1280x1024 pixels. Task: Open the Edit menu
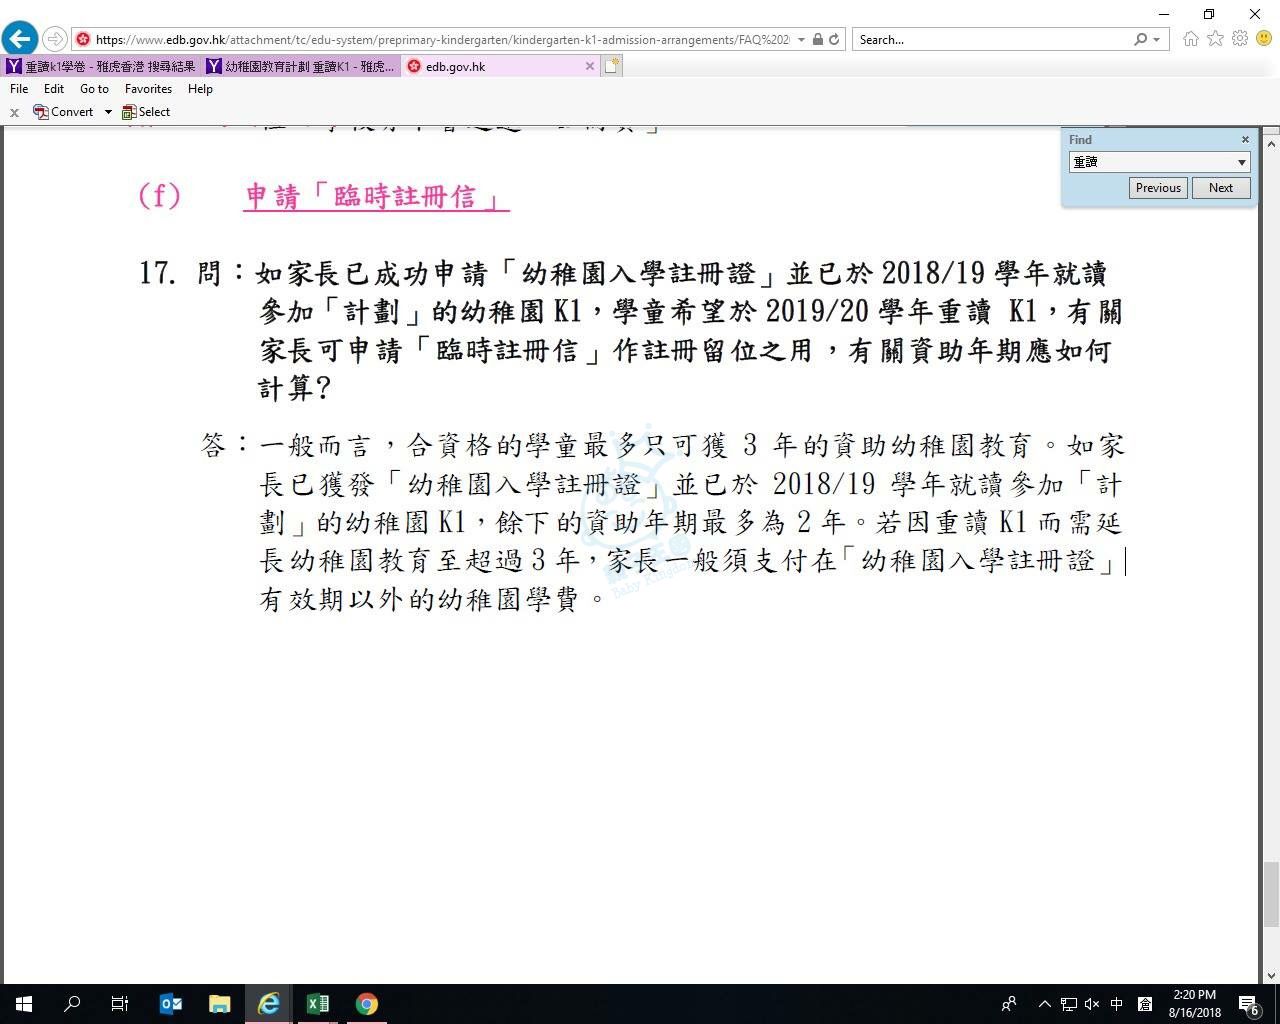pyautogui.click(x=54, y=89)
